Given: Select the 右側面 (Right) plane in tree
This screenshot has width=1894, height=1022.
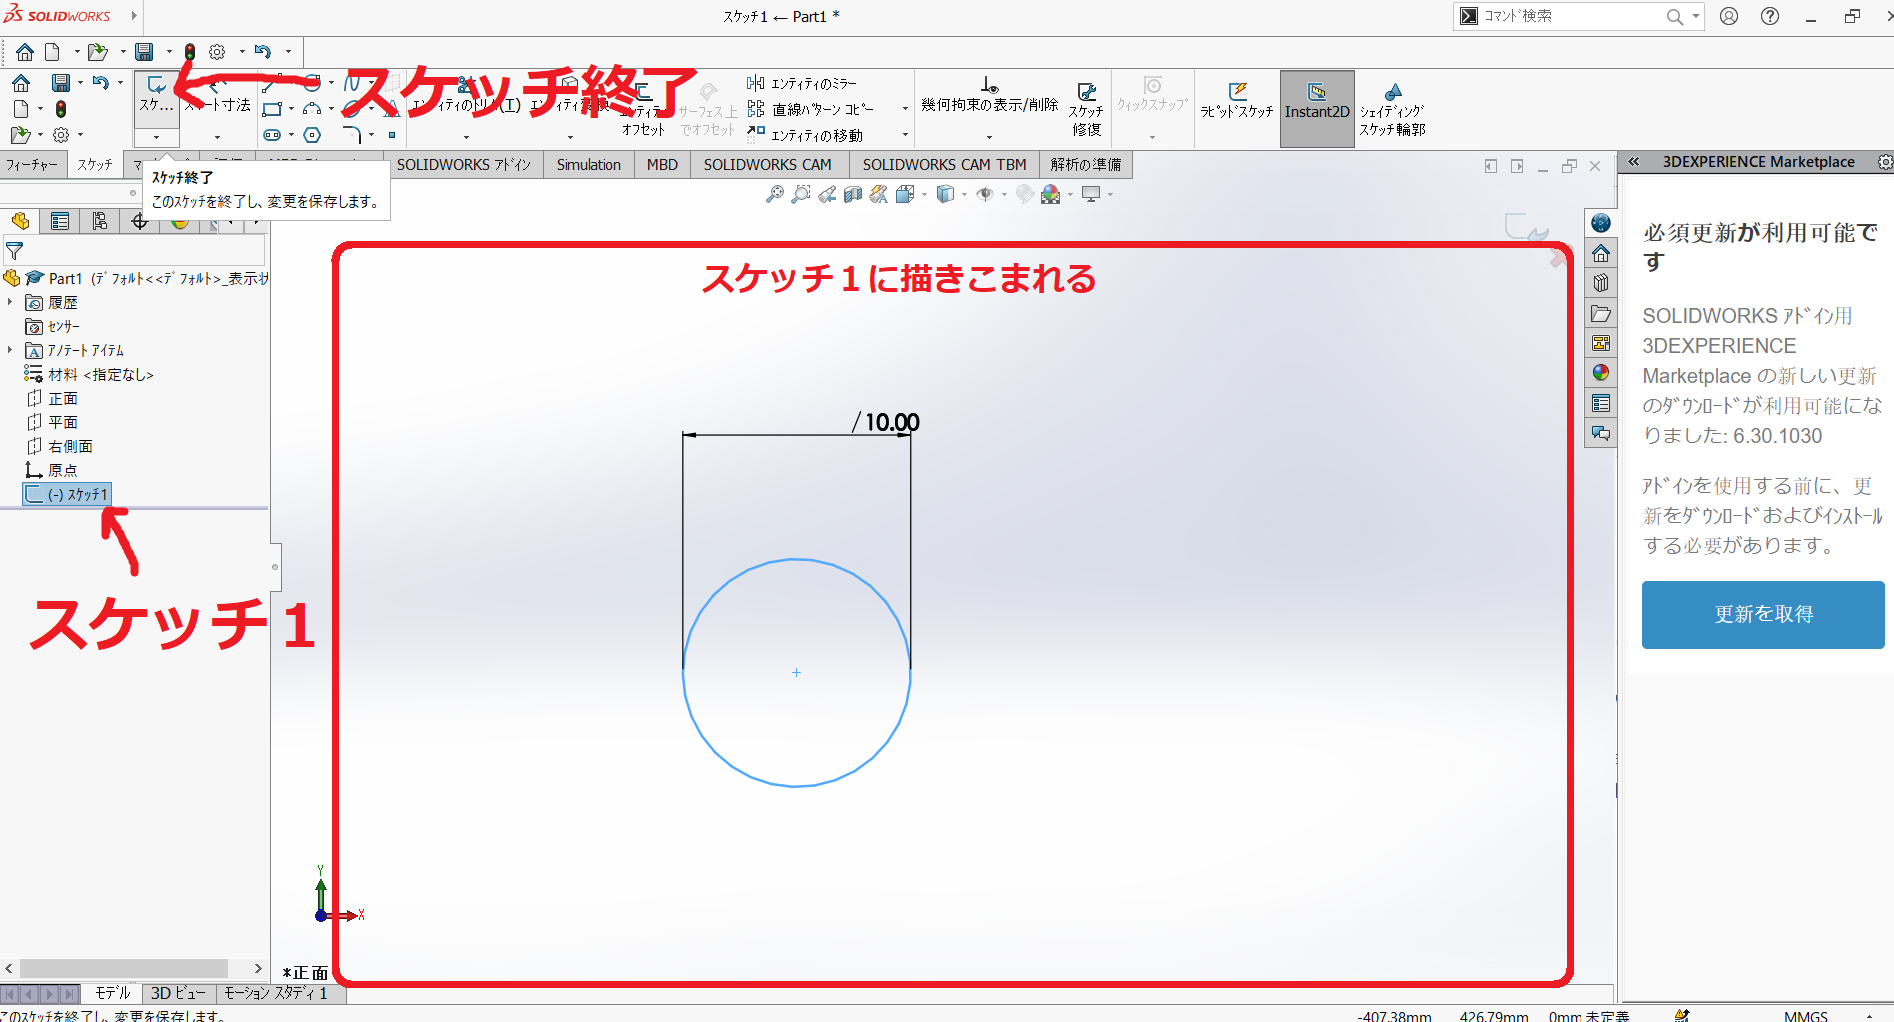Looking at the screenshot, I should pos(59,446).
